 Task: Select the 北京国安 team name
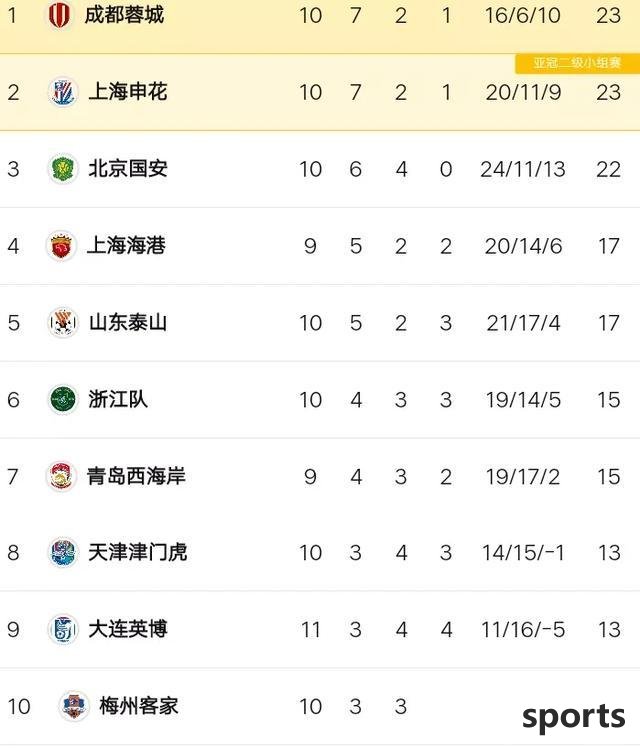click(128, 168)
